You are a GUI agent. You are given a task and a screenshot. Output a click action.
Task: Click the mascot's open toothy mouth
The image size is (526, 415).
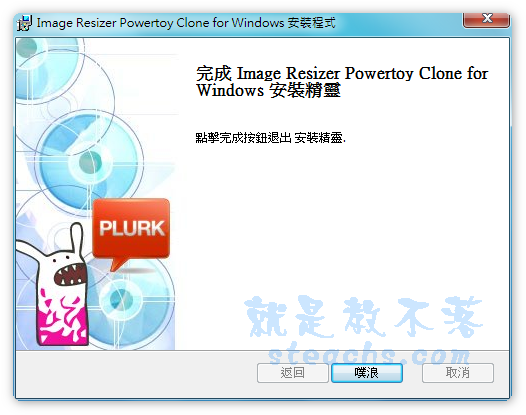click(70, 274)
